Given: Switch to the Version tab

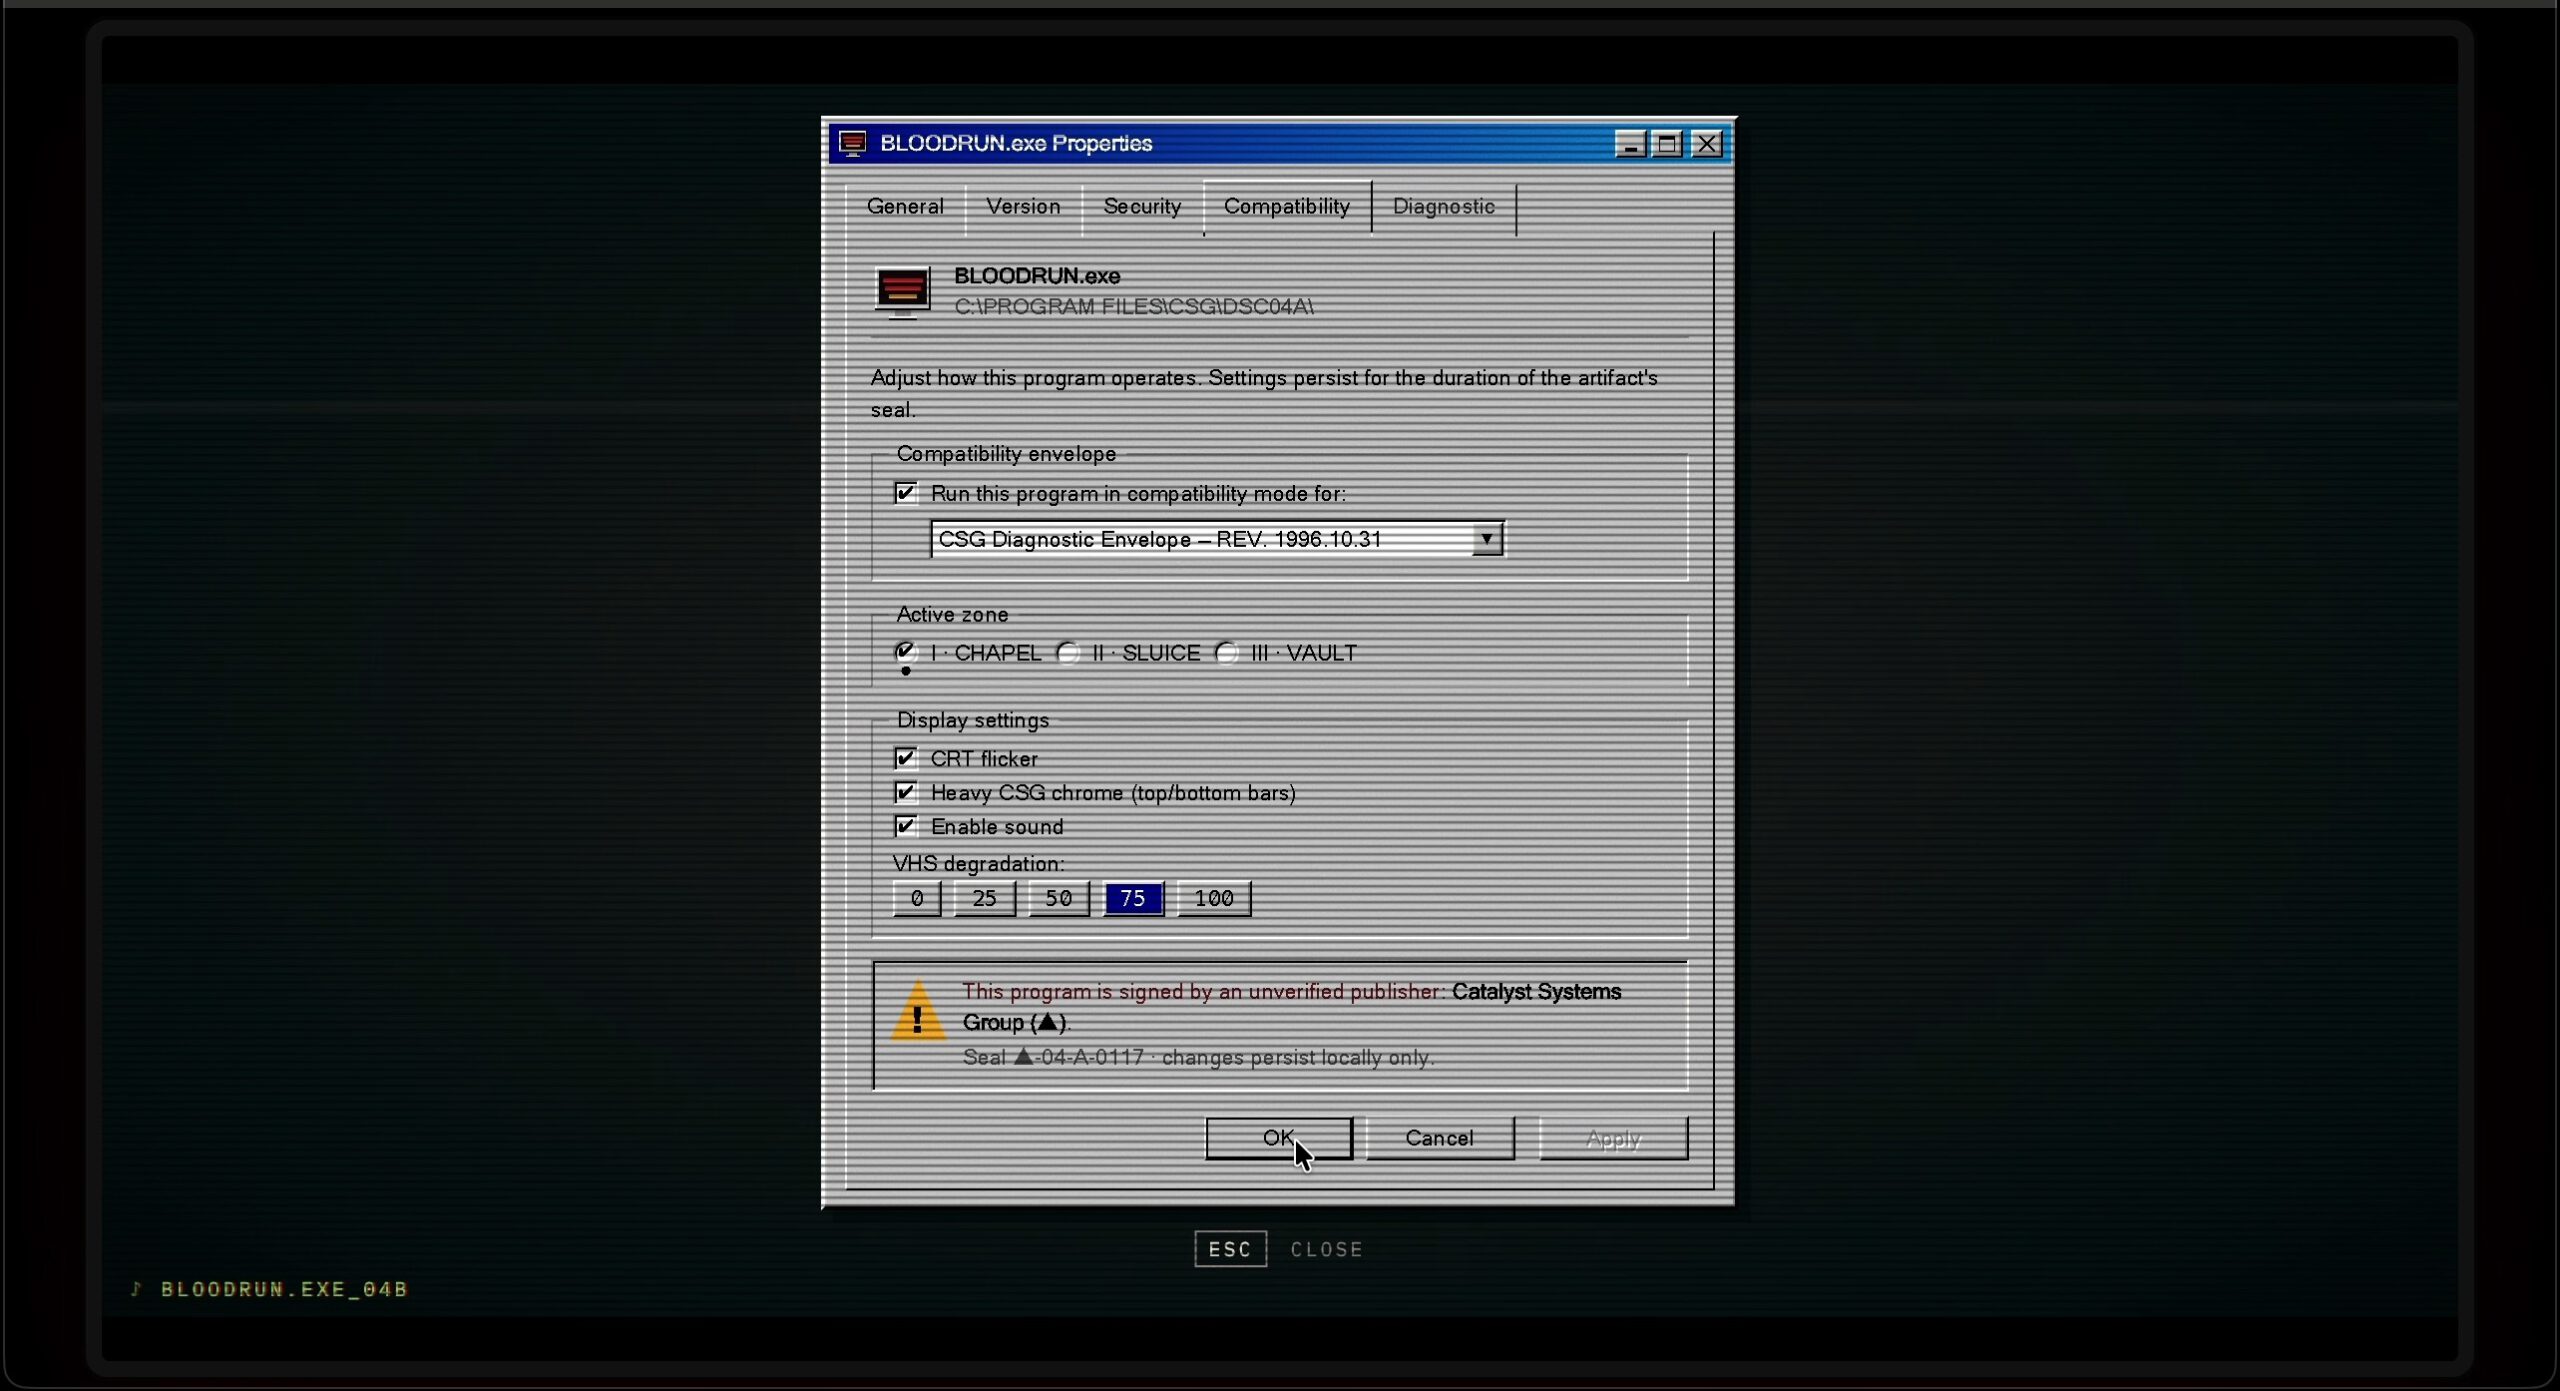Looking at the screenshot, I should (1023, 207).
